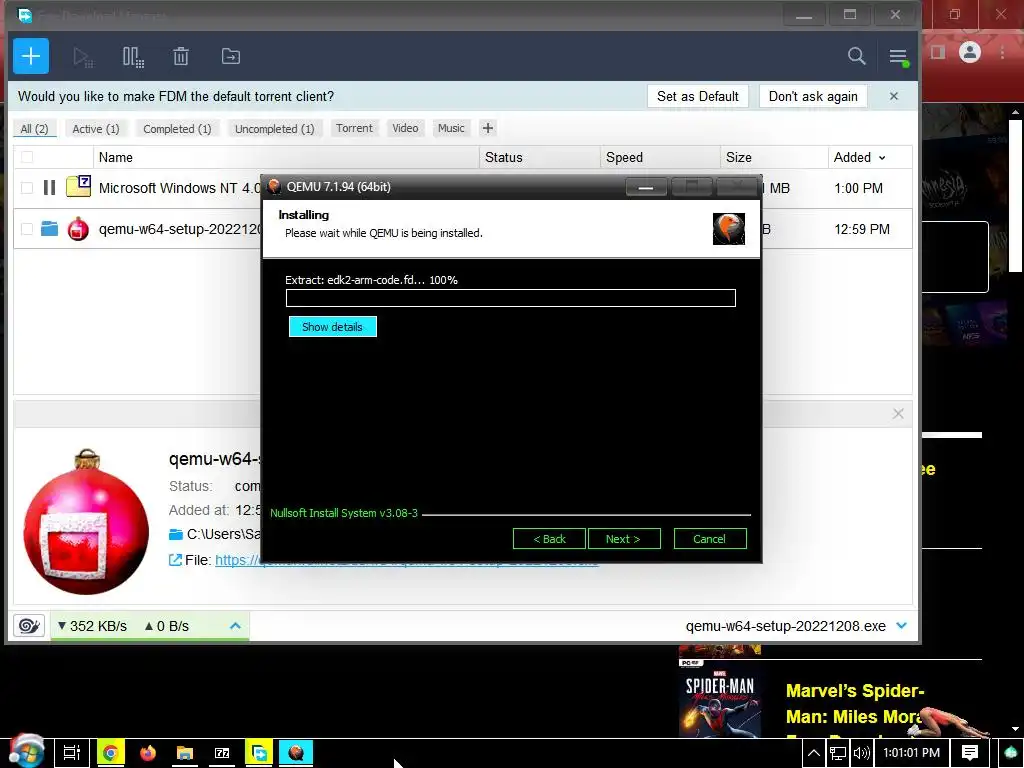Select the All (2) filter tab
Viewport: 1024px width, 768px height.
click(35, 129)
